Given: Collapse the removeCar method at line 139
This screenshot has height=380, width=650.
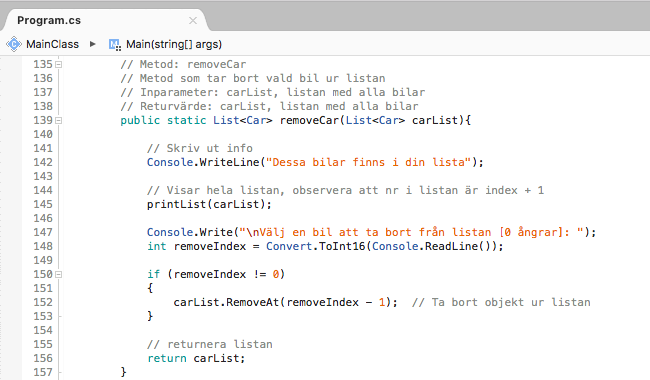Looking at the screenshot, I should (x=58, y=120).
